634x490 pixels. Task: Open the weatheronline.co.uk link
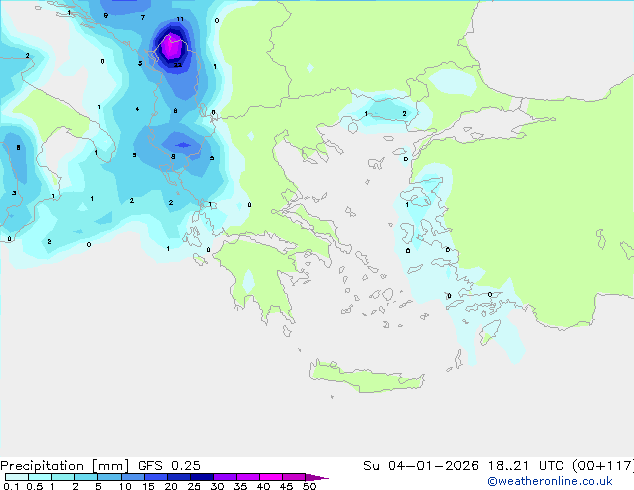click(x=550, y=481)
